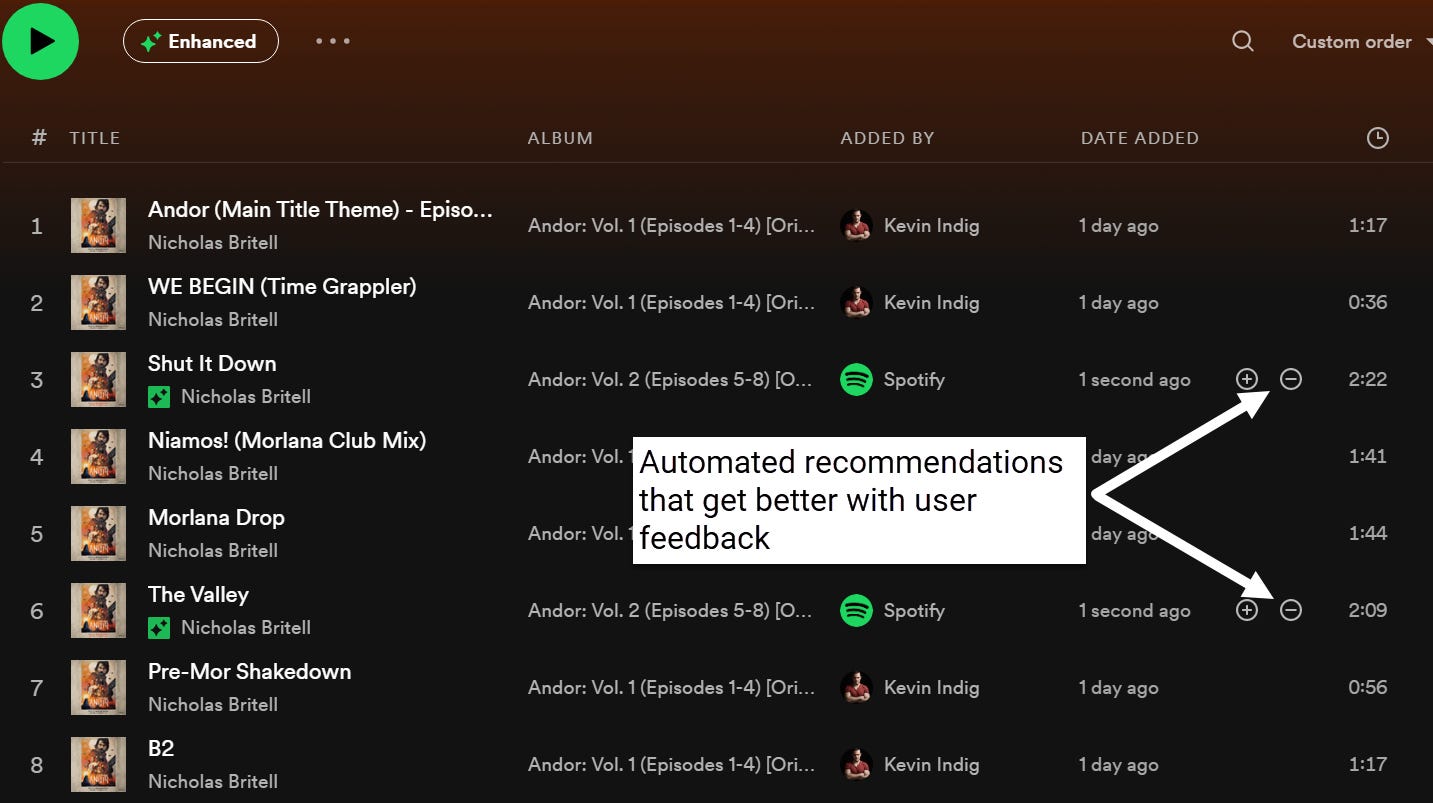
Task: Click the 0:36 duration of WE BEGIN
Action: coord(1367,302)
